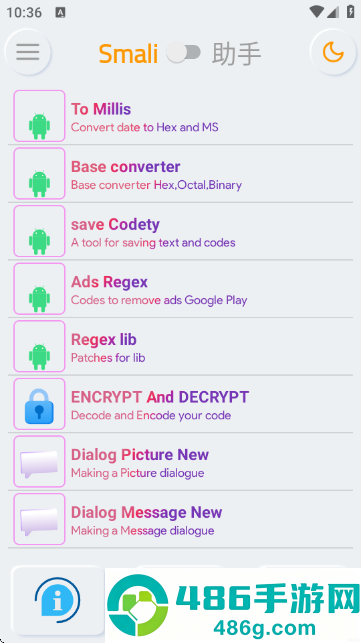
Task: Select ENCRYPT And DECRYPT title
Action: pyautogui.click(x=160, y=397)
